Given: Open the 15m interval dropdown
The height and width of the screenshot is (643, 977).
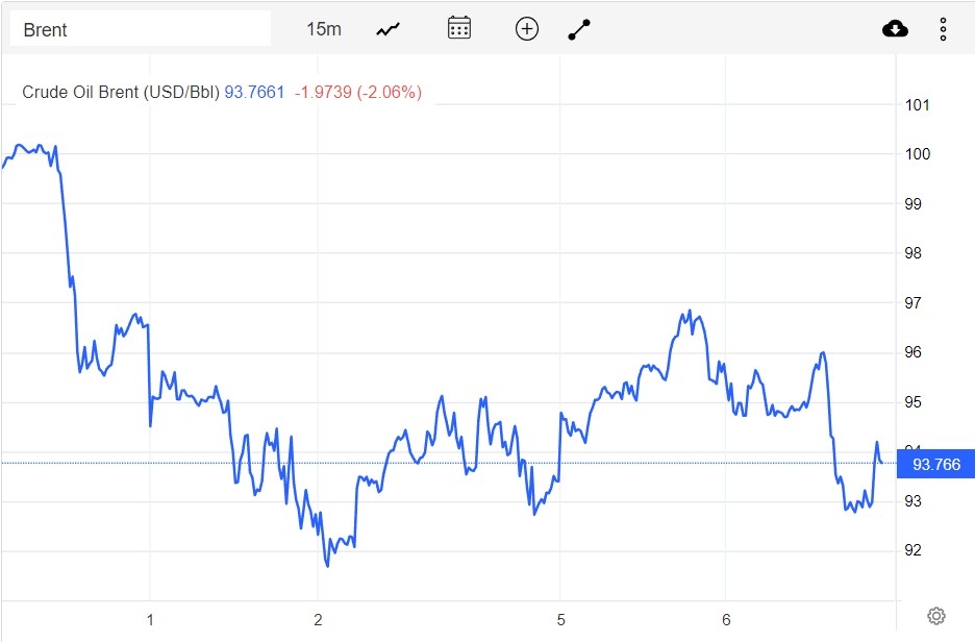Looking at the screenshot, I should [x=323, y=29].
